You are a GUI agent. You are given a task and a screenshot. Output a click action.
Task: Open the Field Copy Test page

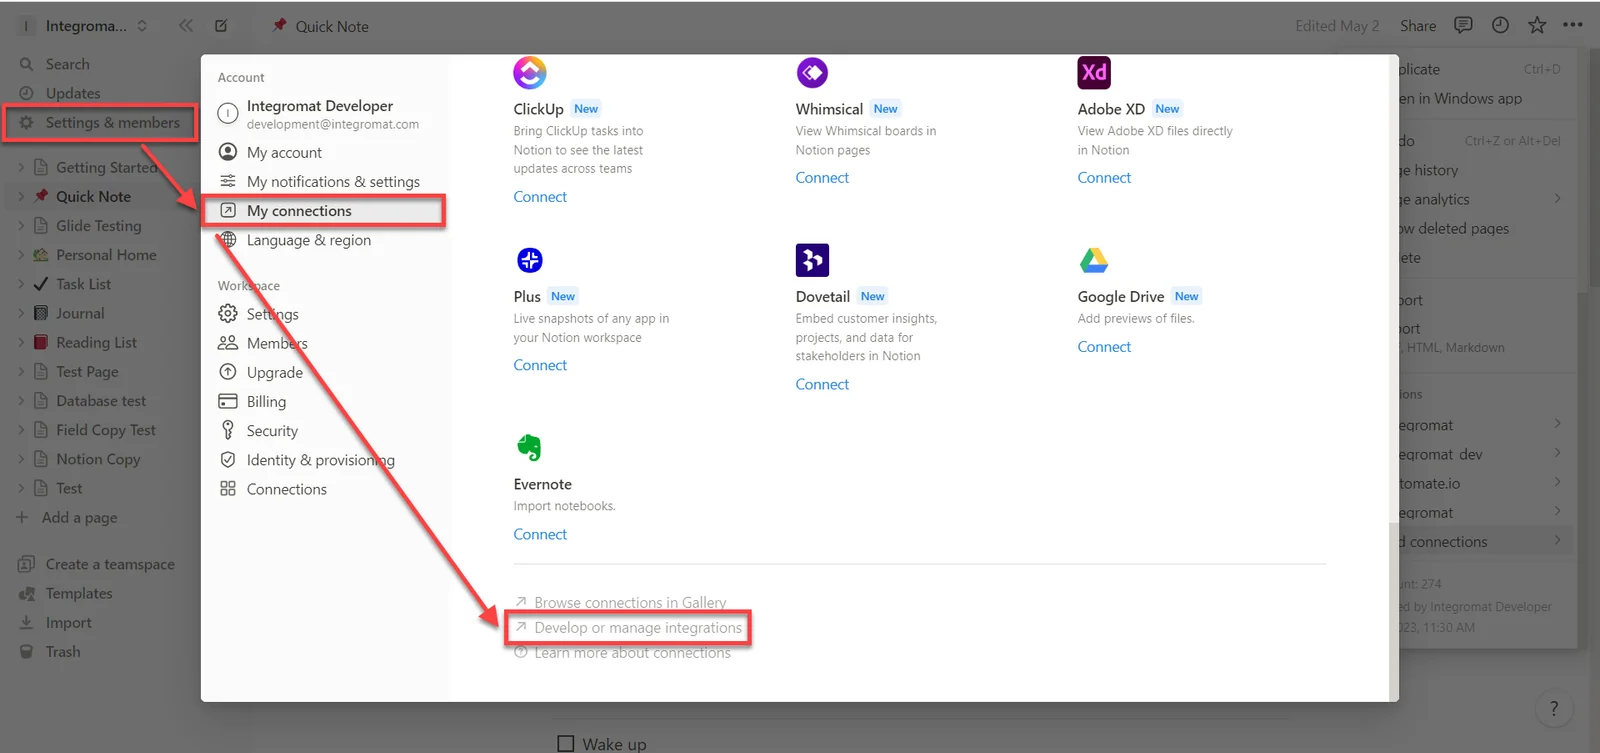(x=106, y=430)
